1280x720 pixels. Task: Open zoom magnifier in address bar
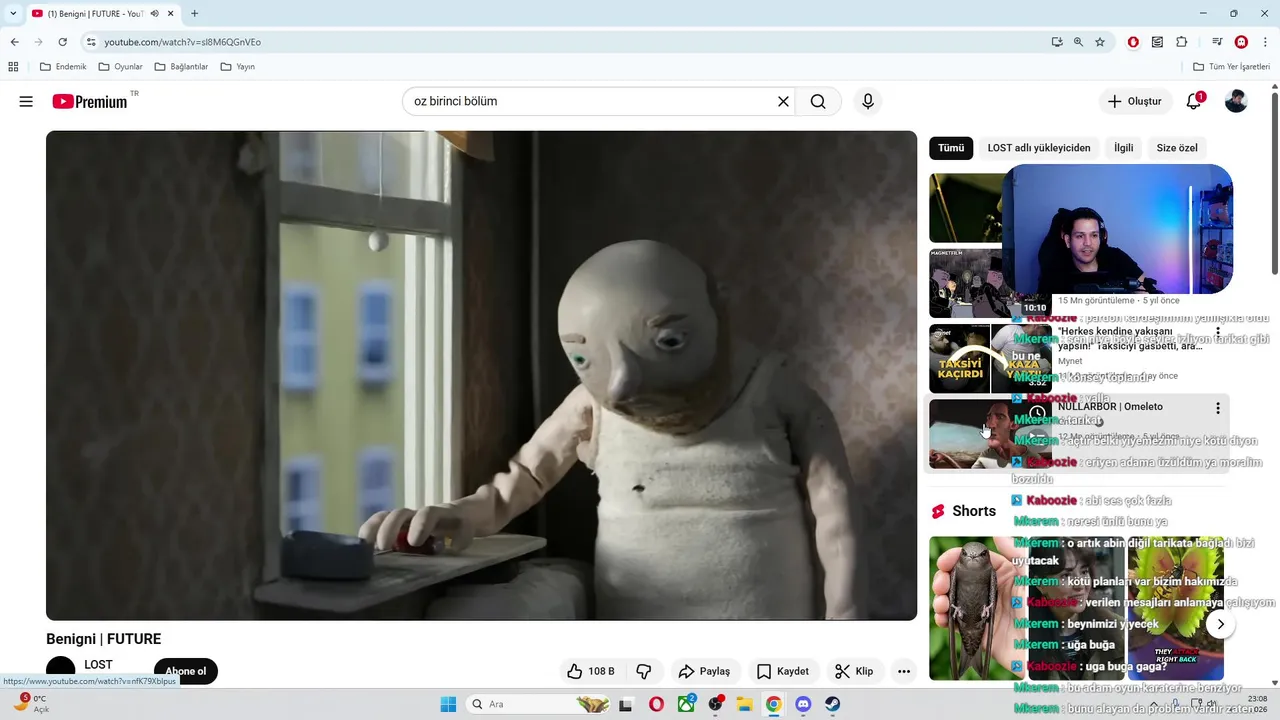(1078, 42)
